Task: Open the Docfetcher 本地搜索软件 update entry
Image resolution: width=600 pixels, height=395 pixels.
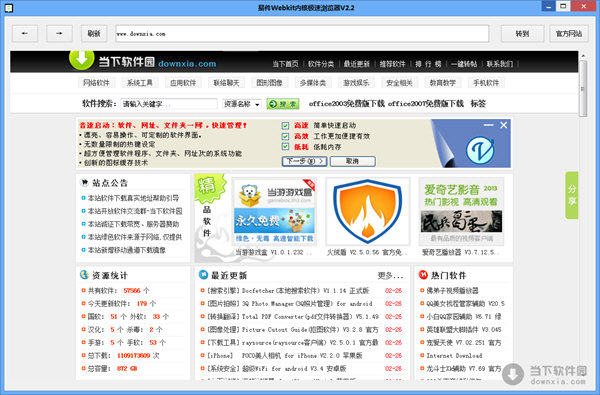Action: (288, 291)
